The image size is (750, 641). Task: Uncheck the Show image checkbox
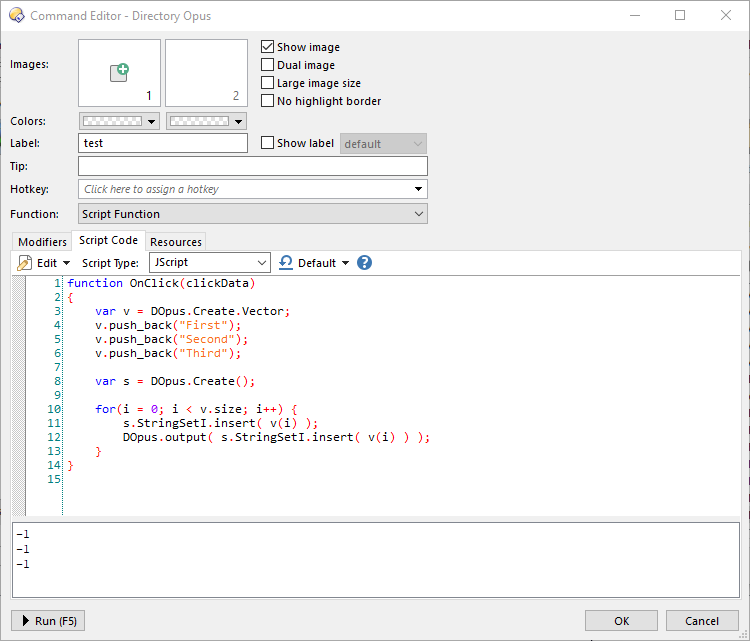[268, 47]
